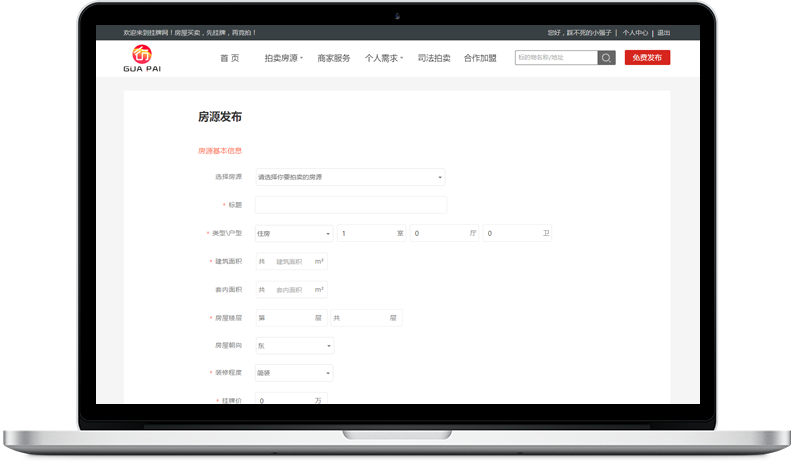Click the 建筑面积 input field
Image resolution: width=793 pixels, height=462 pixels.
[x=291, y=261]
